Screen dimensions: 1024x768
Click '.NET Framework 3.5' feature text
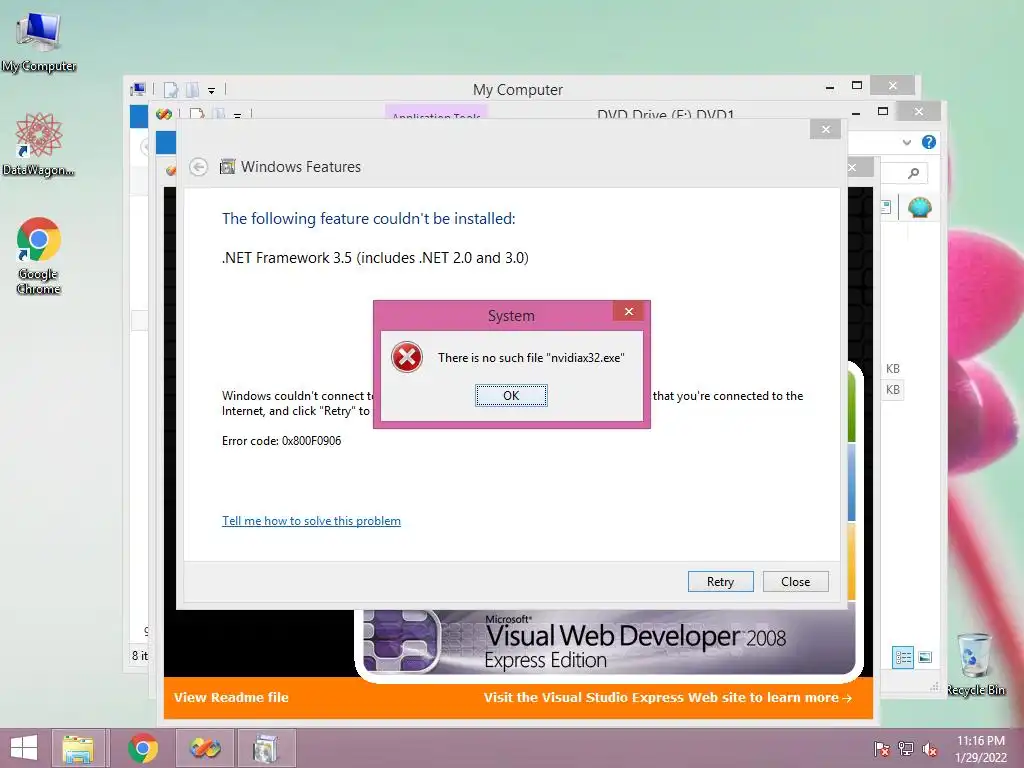pyautogui.click(x=375, y=257)
